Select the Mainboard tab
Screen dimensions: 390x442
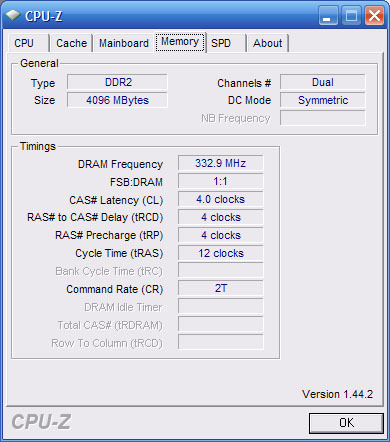coord(124,43)
